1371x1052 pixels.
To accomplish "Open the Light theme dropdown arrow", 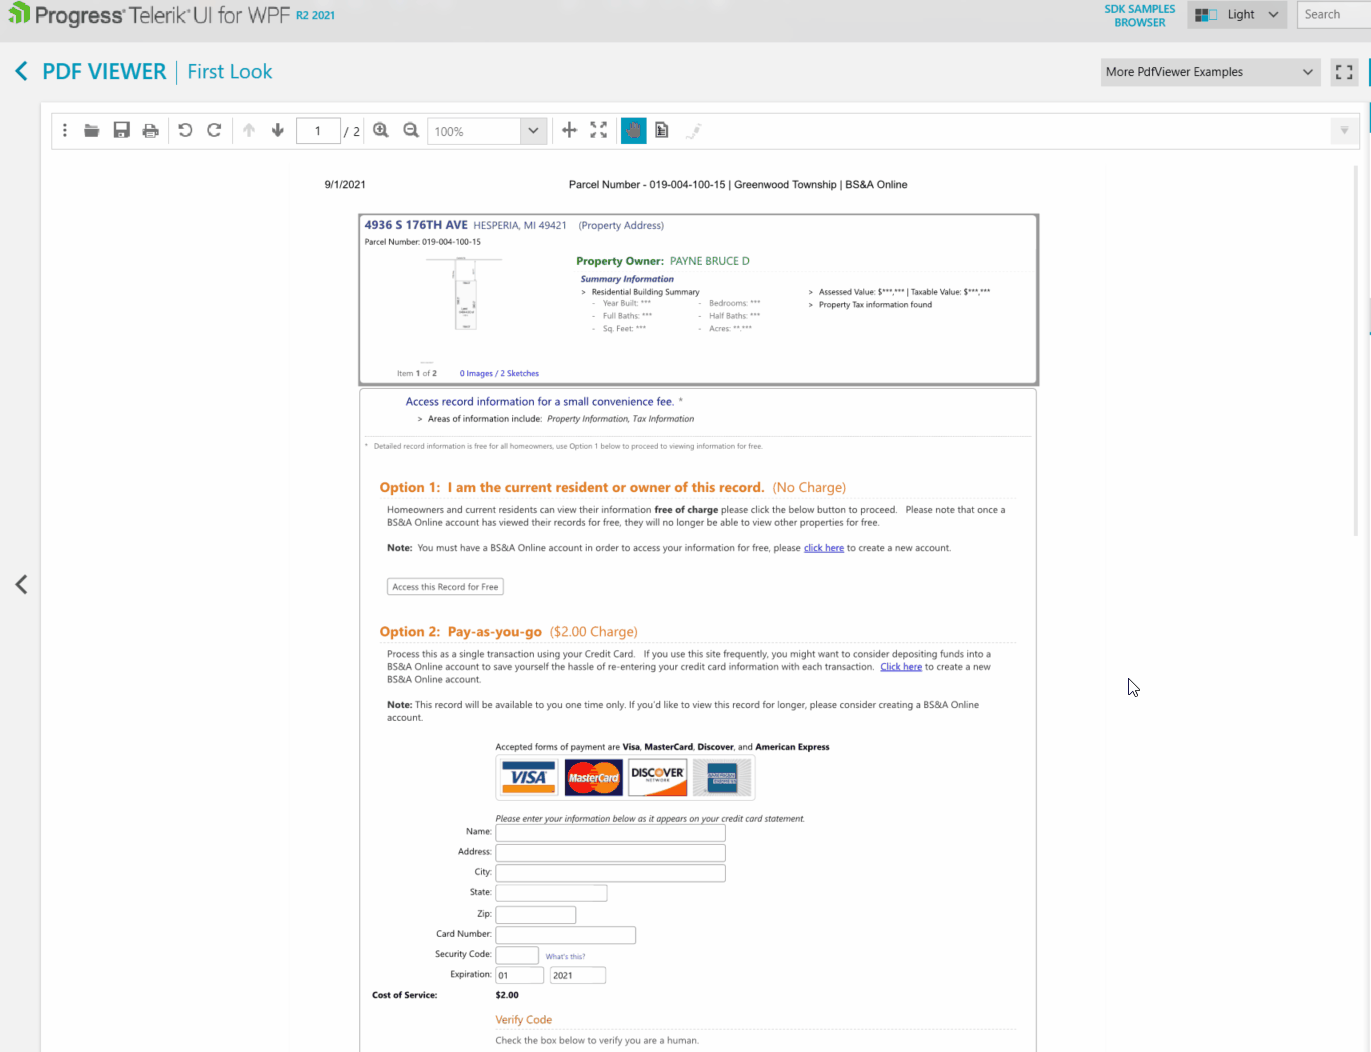I will (1273, 15).
